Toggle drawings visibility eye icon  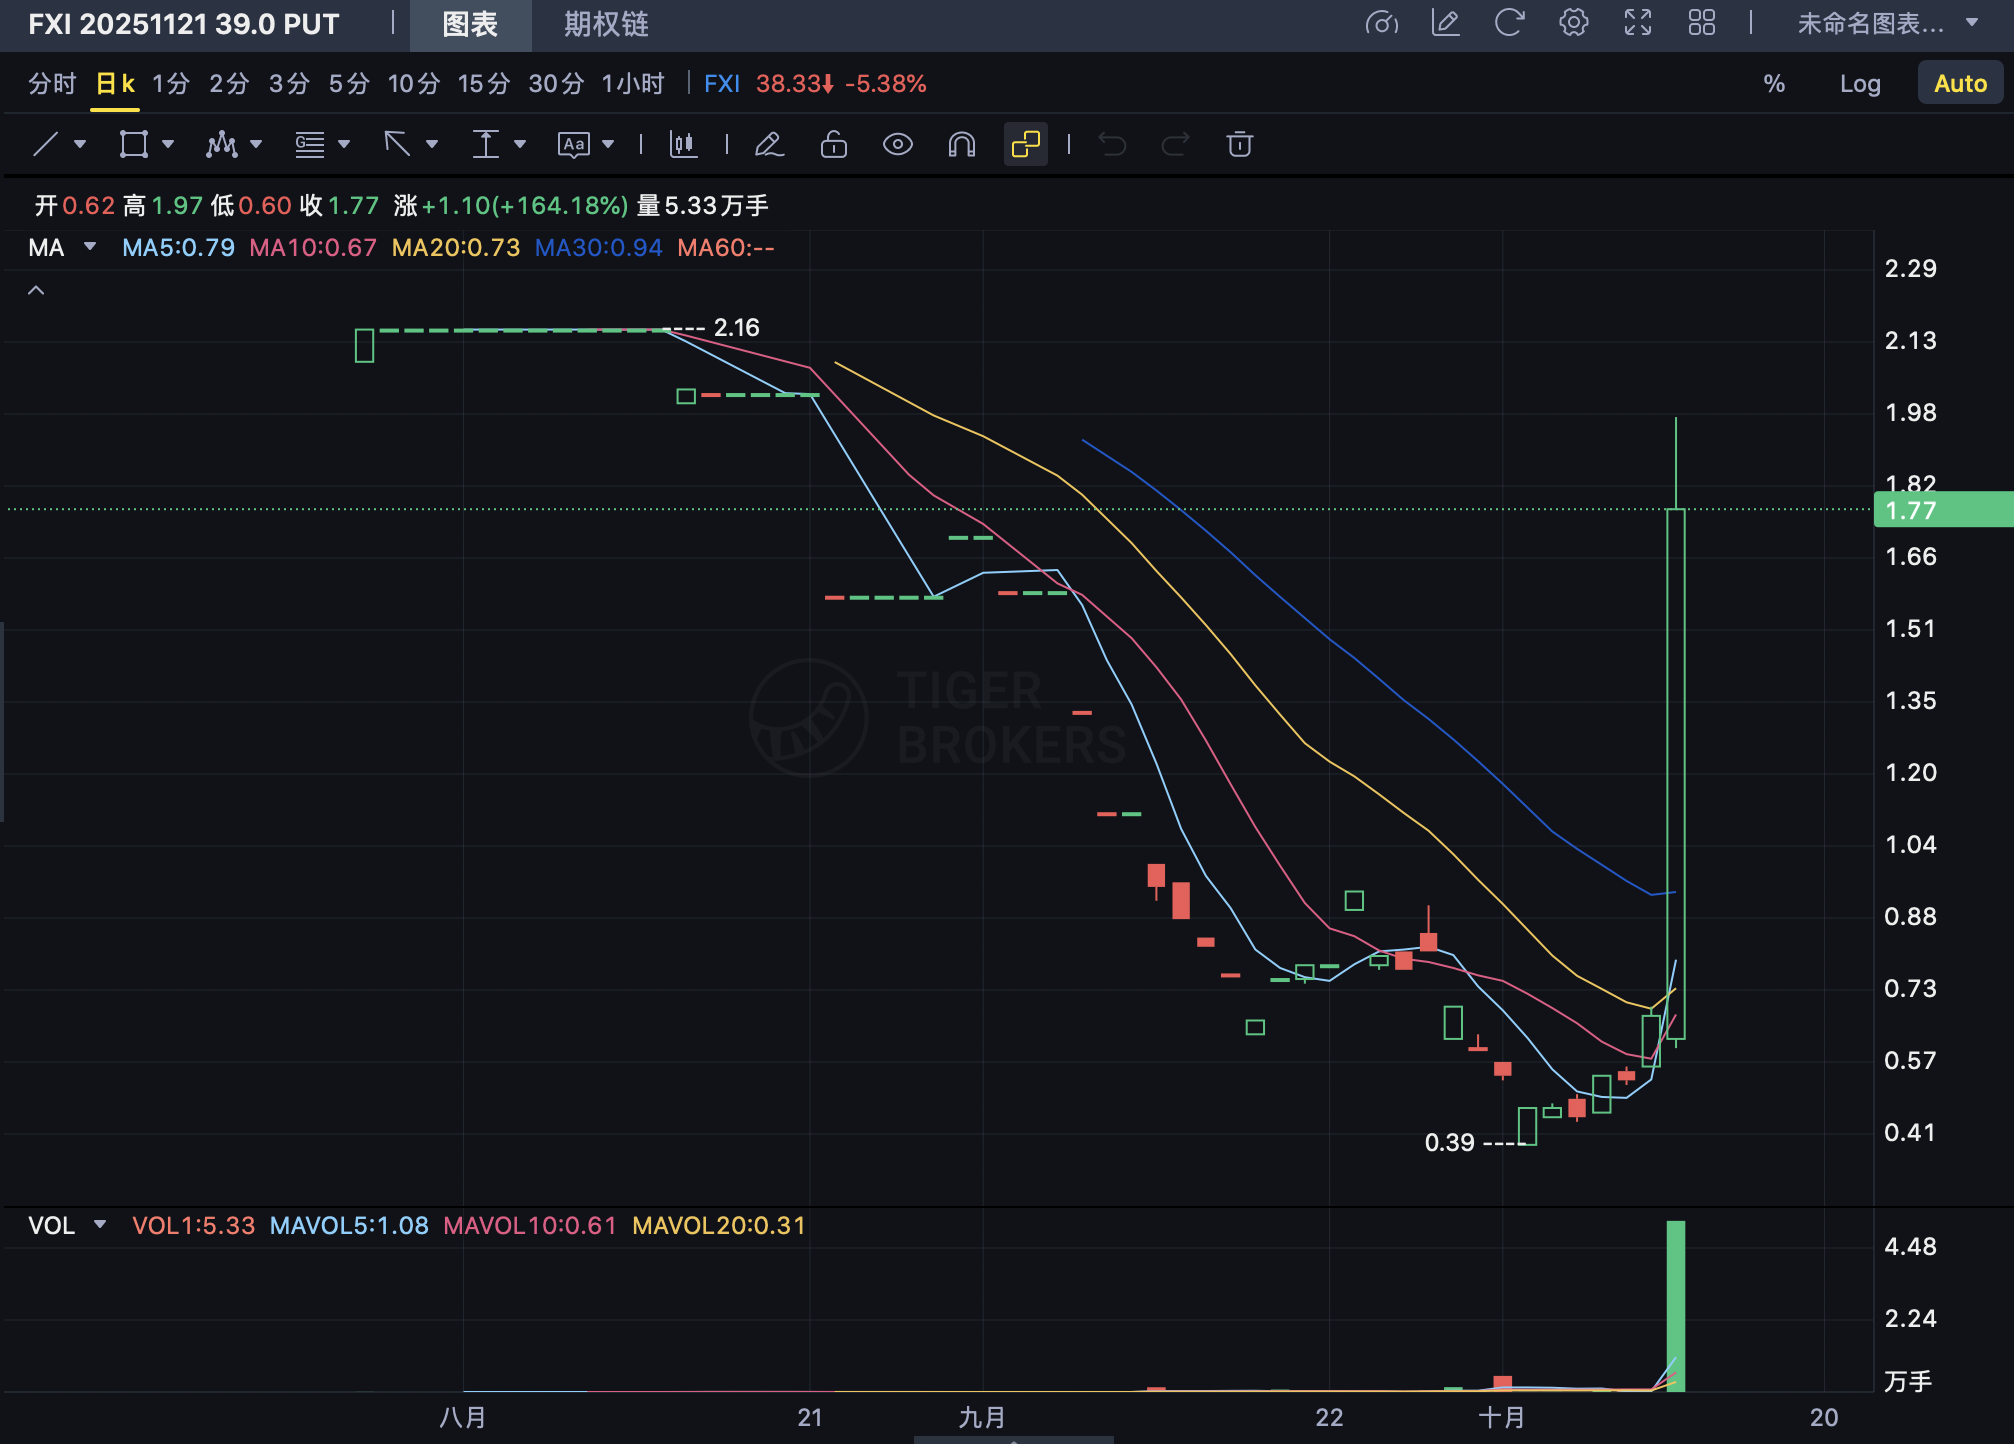[897, 145]
